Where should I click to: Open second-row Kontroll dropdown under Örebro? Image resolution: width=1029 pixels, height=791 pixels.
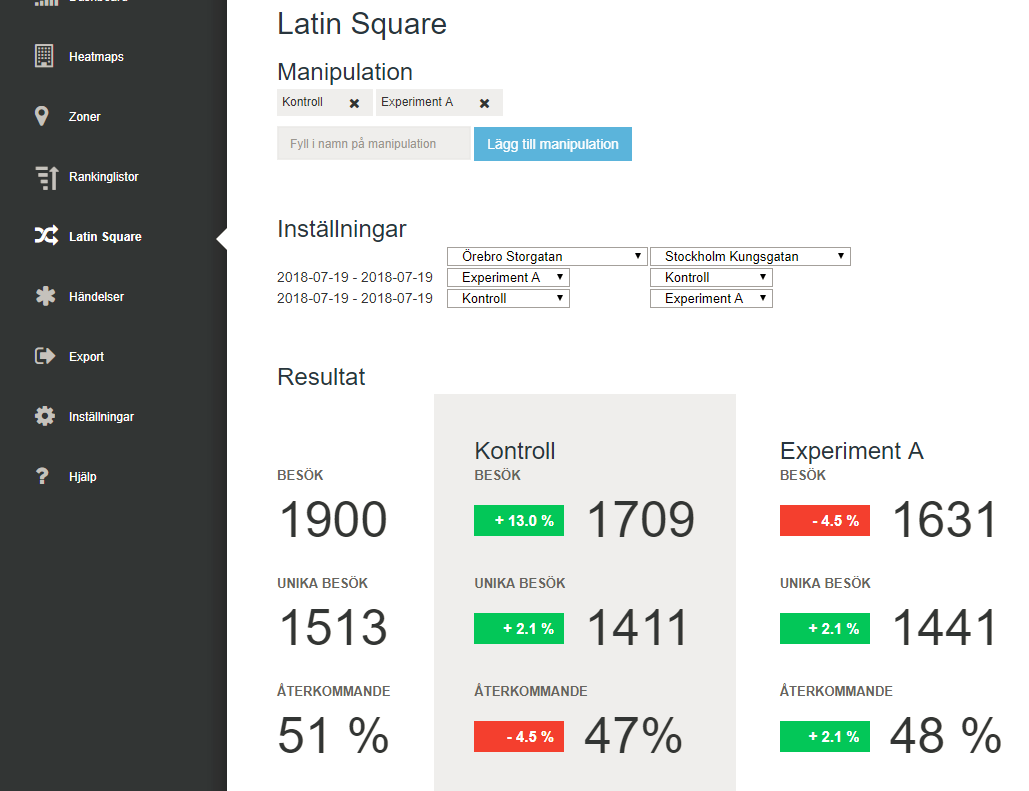point(508,298)
